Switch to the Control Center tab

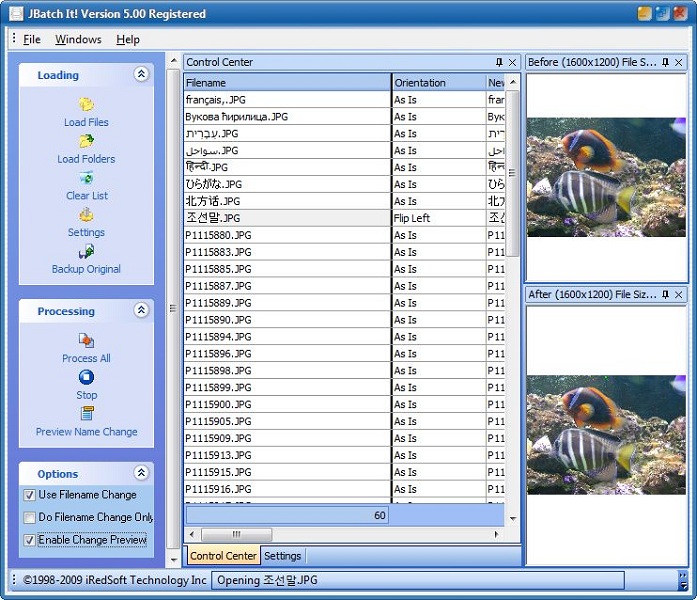223,556
